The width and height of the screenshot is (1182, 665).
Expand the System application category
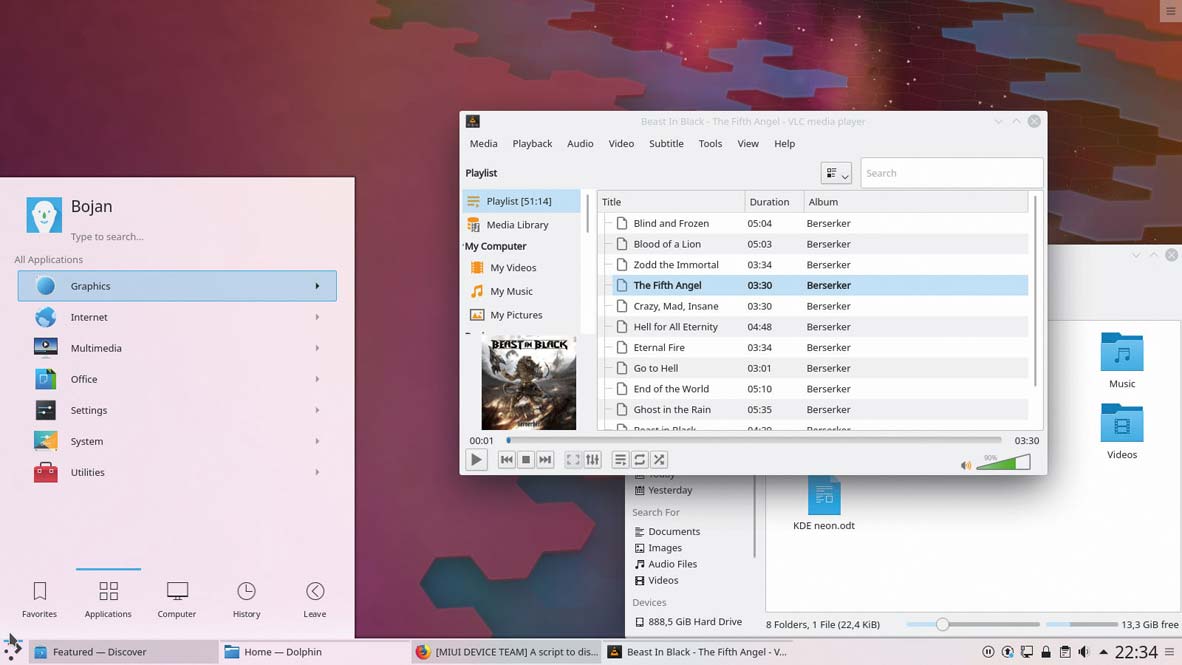coord(177,441)
